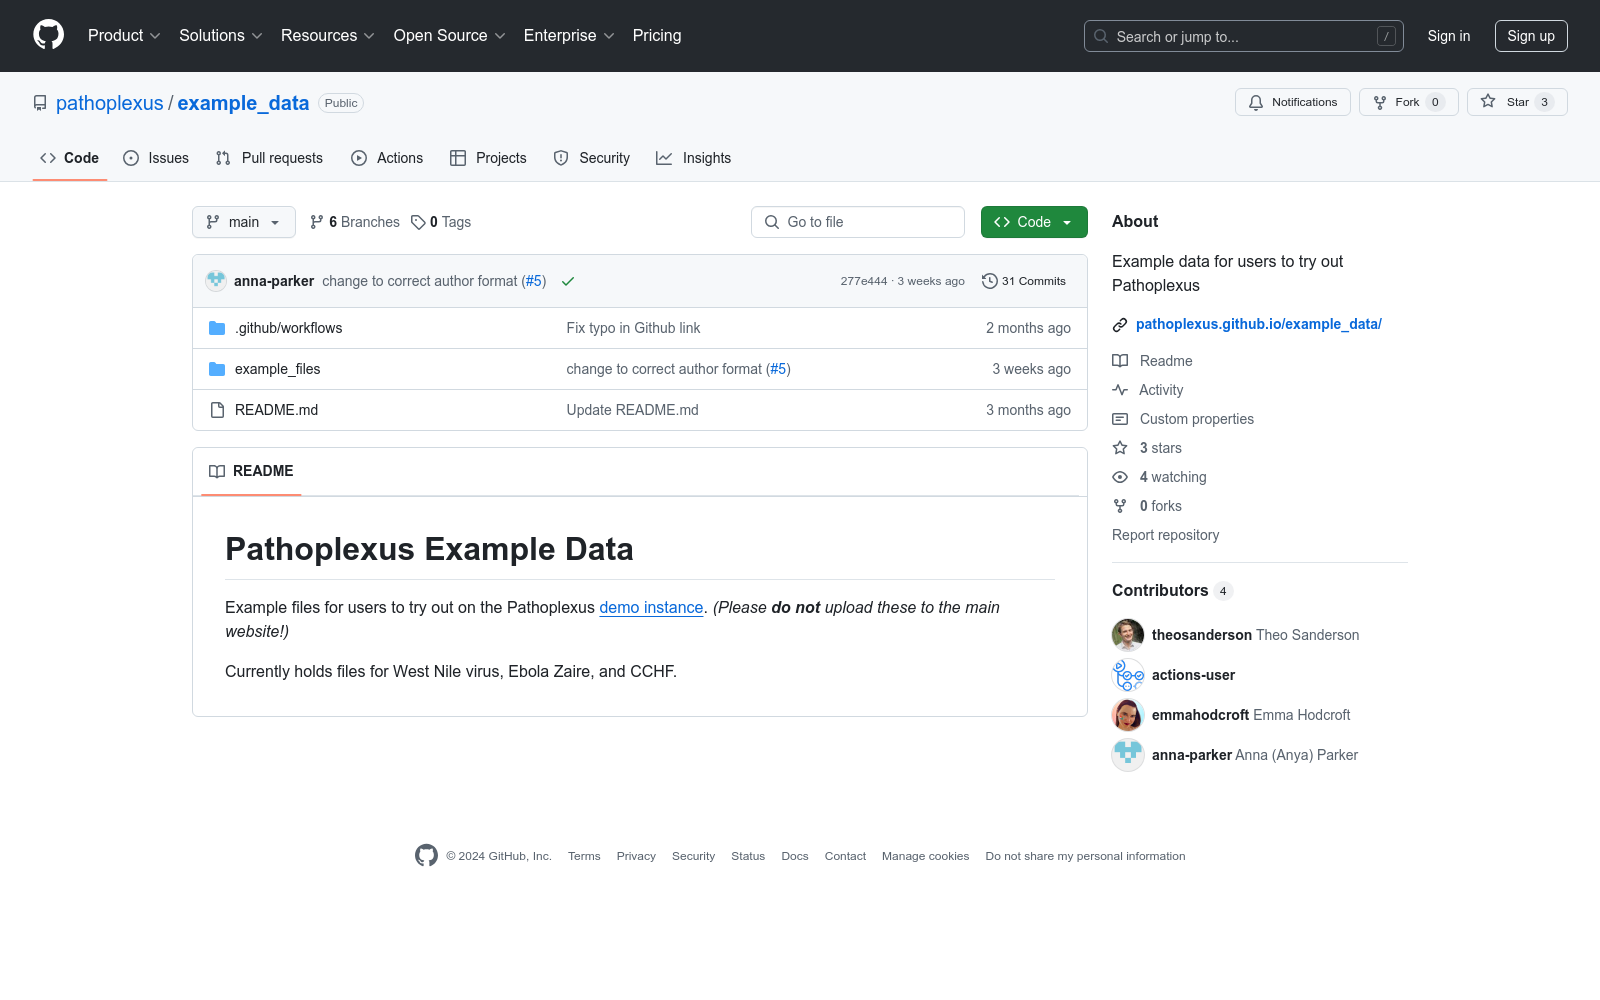
Task: Click the Report repository link
Action: pyautogui.click(x=1166, y=535)
